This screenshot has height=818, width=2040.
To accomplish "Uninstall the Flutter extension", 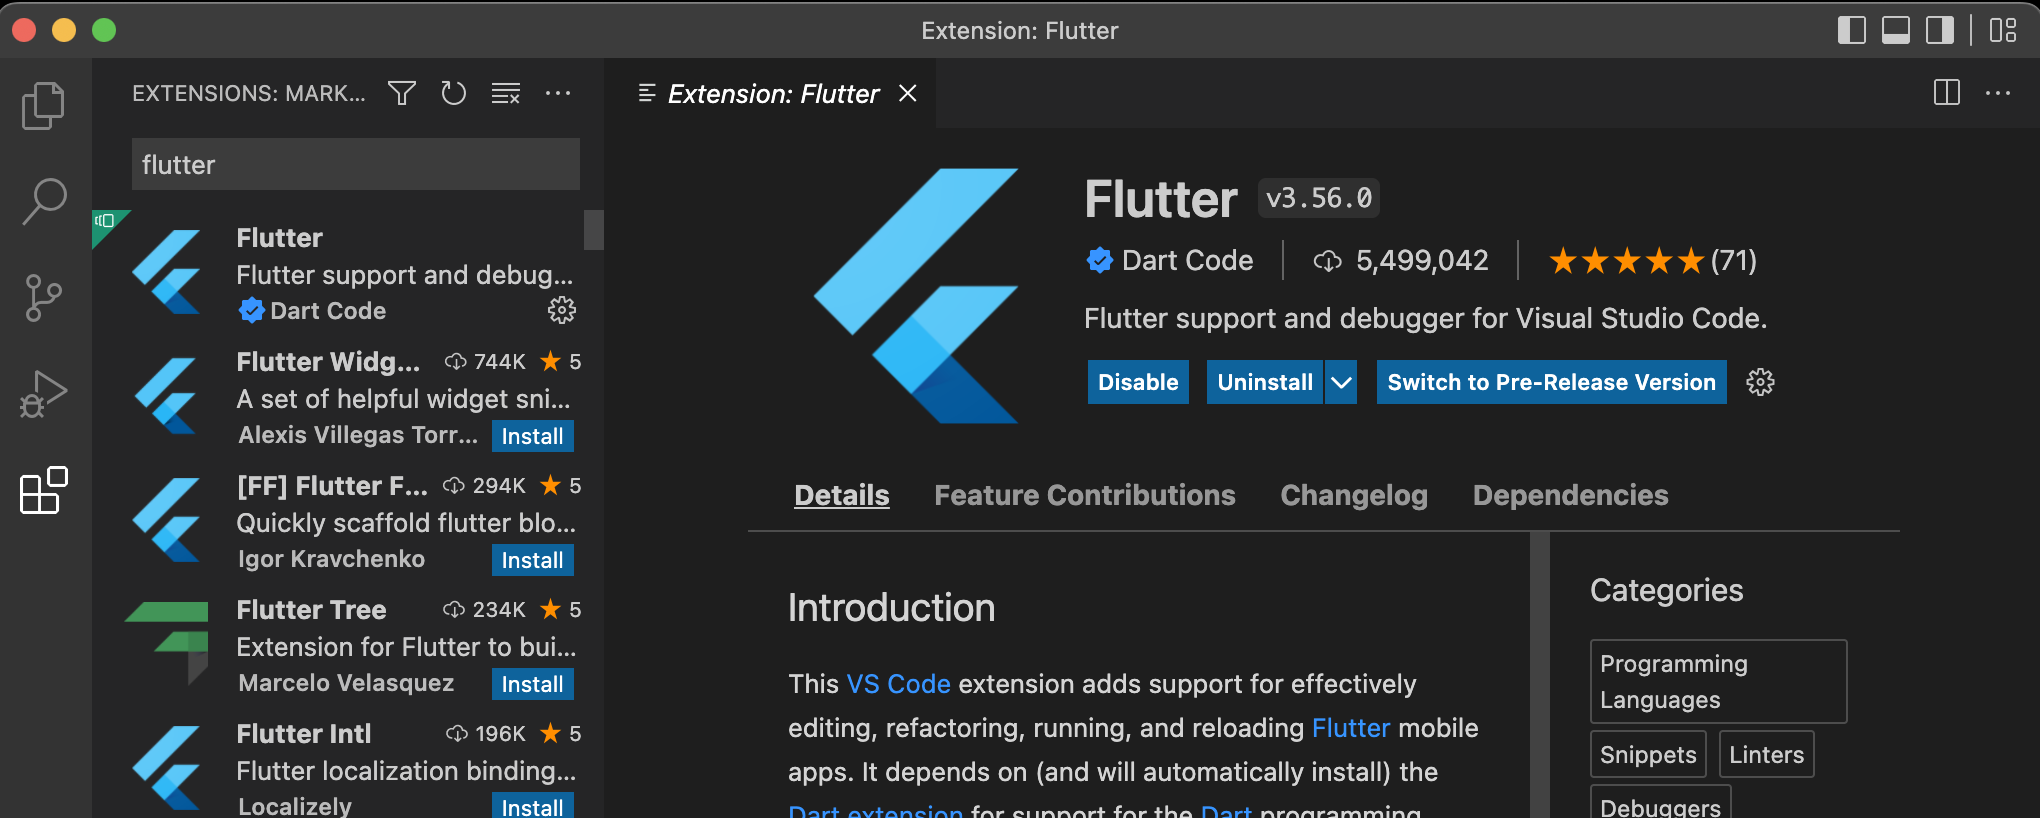I will (x=1265, y=382).
